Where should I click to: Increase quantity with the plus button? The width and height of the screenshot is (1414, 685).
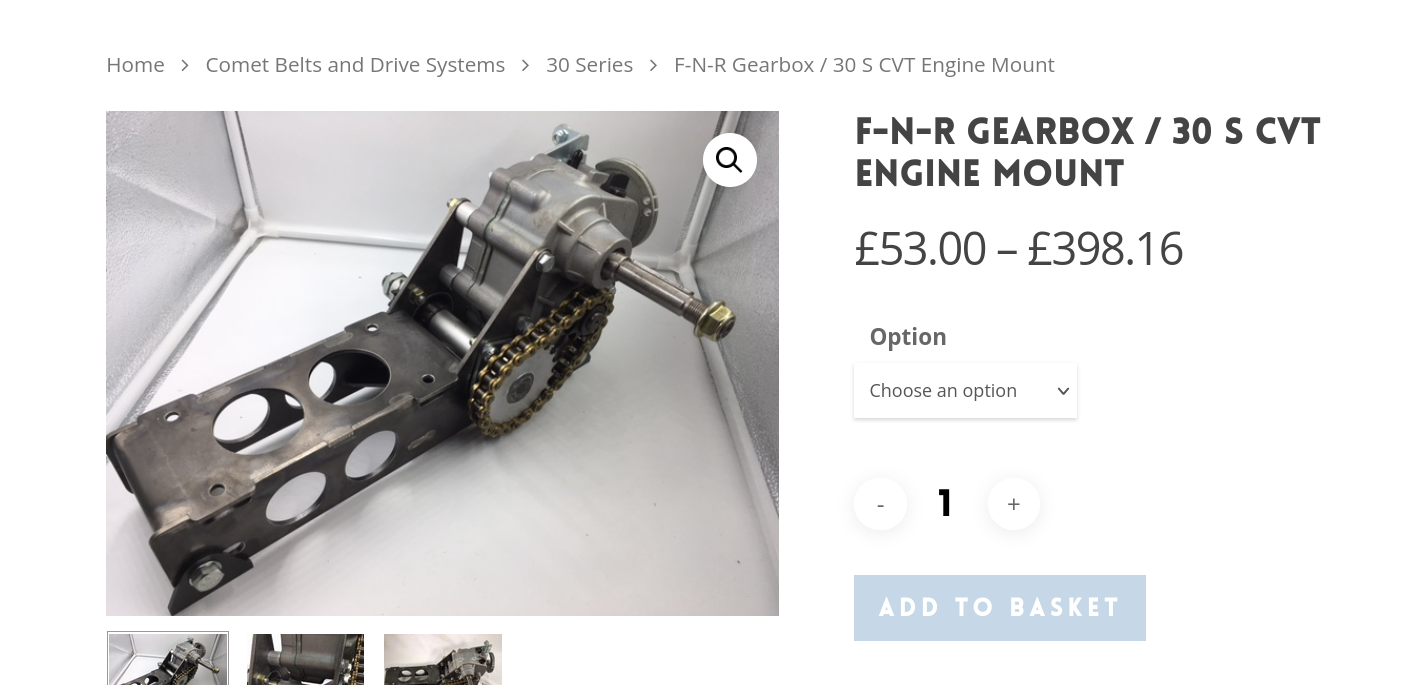click(x=1013, y=504)
